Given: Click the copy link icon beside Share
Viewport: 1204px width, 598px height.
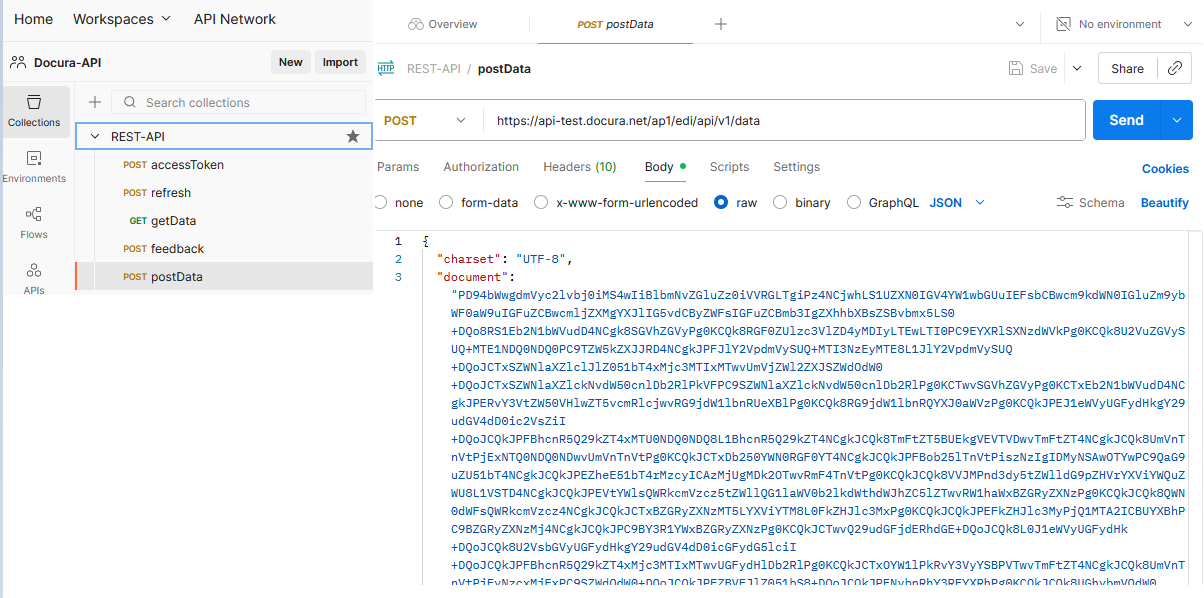Looking at the screenshot, I should click(1175, 69).
